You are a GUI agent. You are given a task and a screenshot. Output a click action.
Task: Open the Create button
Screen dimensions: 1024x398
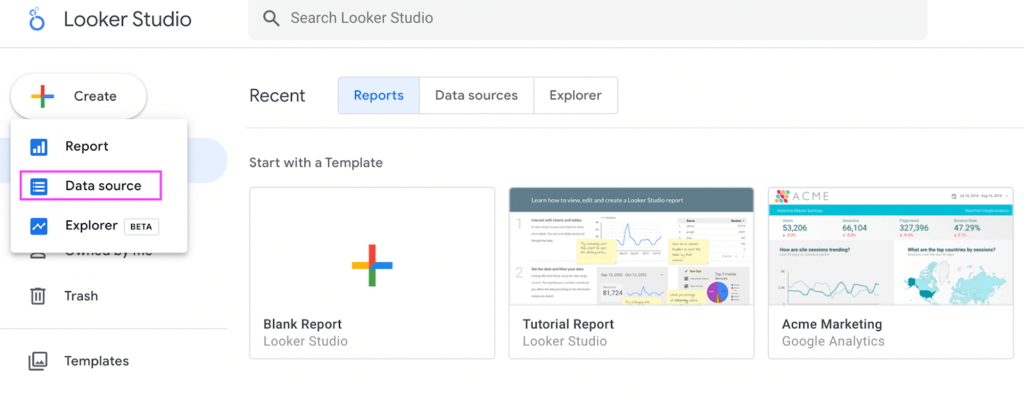point(78,96)
